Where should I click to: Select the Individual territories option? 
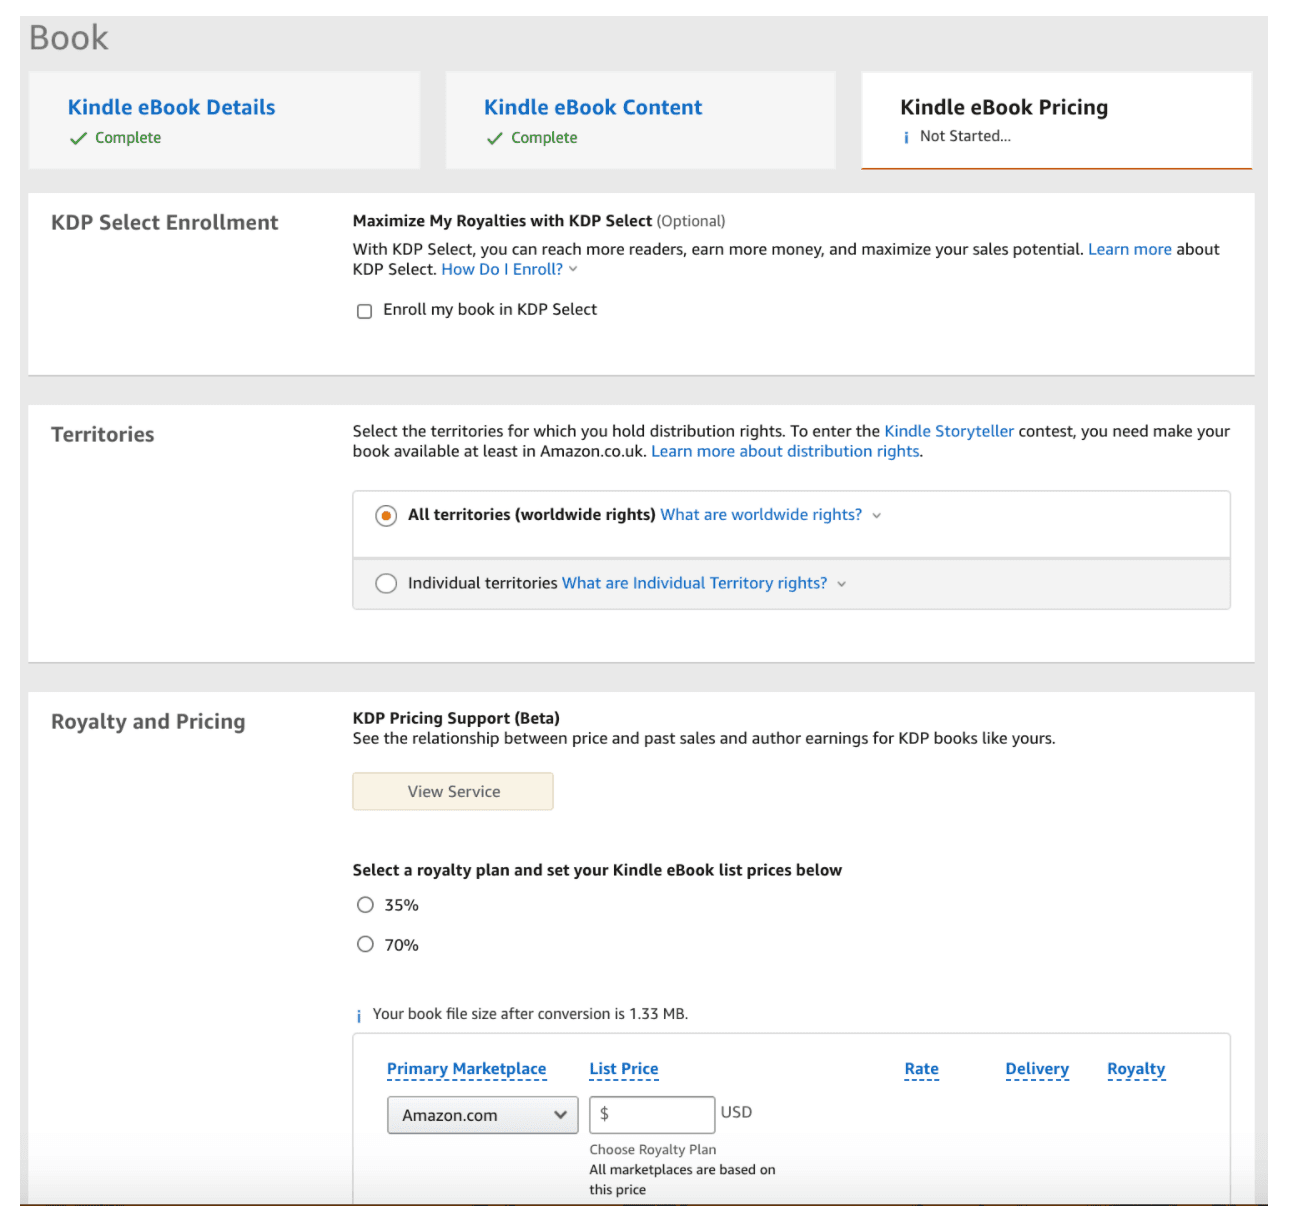click(x=386, y=583)
